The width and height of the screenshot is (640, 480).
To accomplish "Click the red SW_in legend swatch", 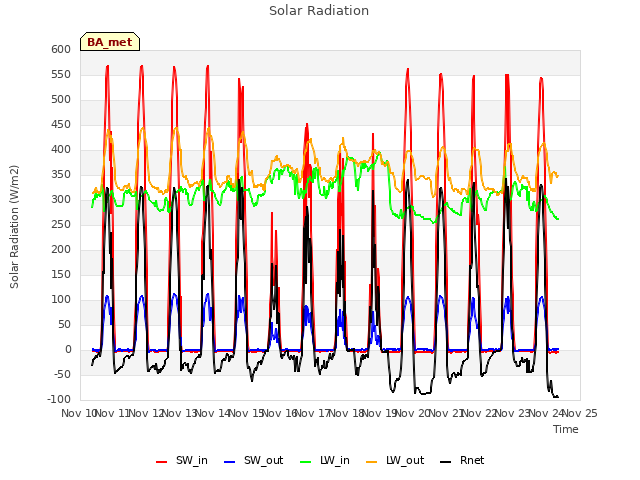I will [x=162, y=462].
